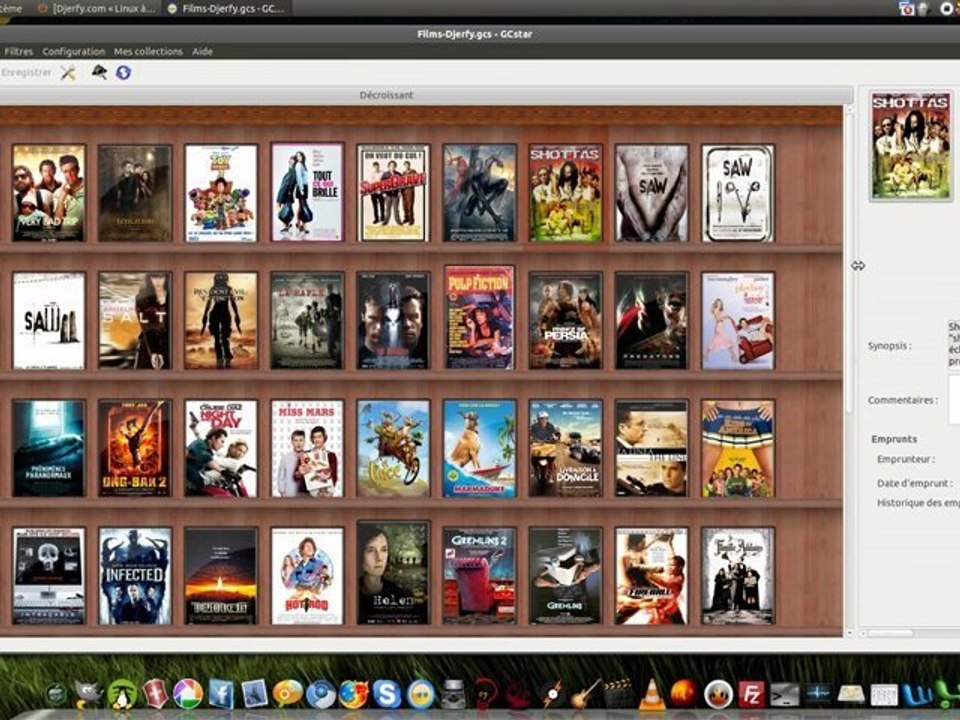Select the Phénomènes Paranormaux poster
The image size is (960, 720).
click(x=48, y=448)
